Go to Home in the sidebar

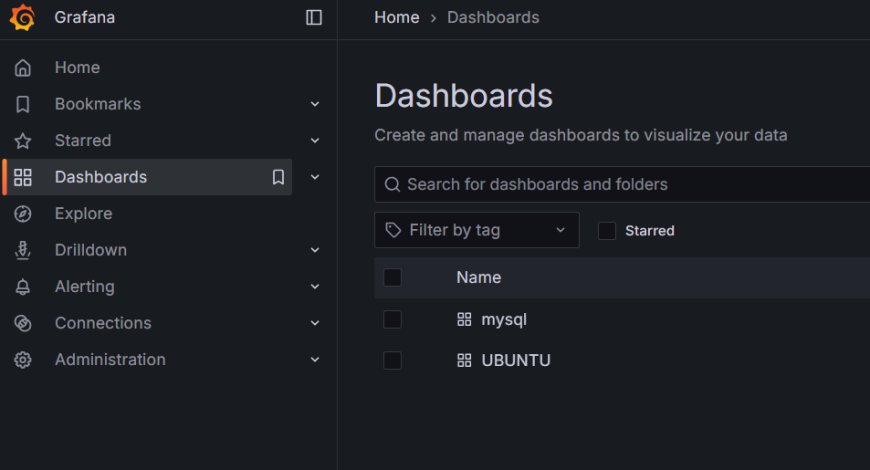click(77, 68)
